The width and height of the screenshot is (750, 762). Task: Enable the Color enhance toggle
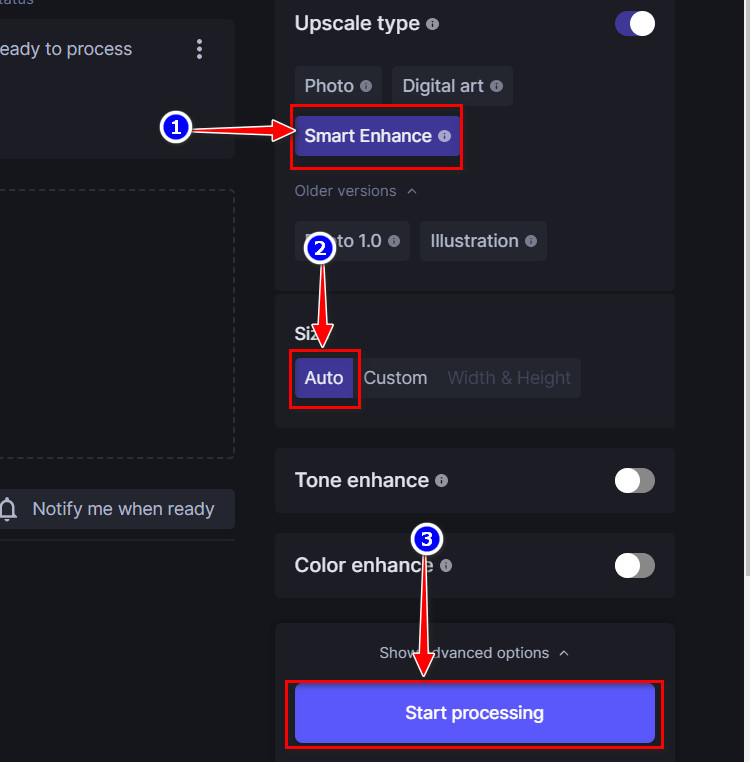coord(635,566)
